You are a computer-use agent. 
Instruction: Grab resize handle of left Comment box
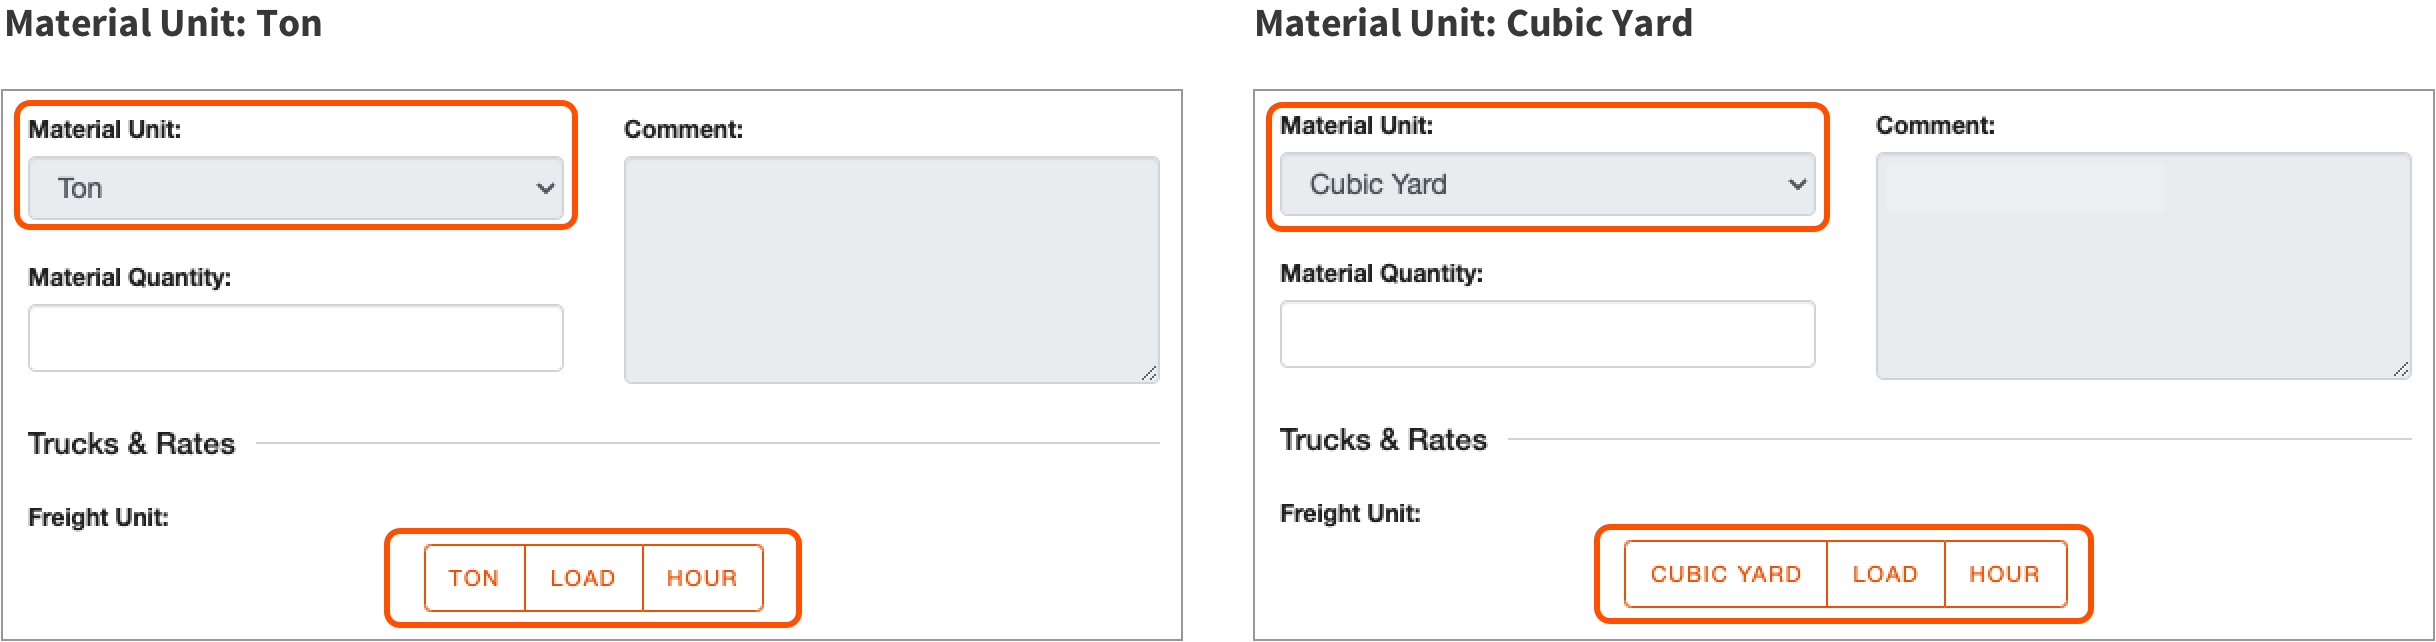tap(1149, 373)
